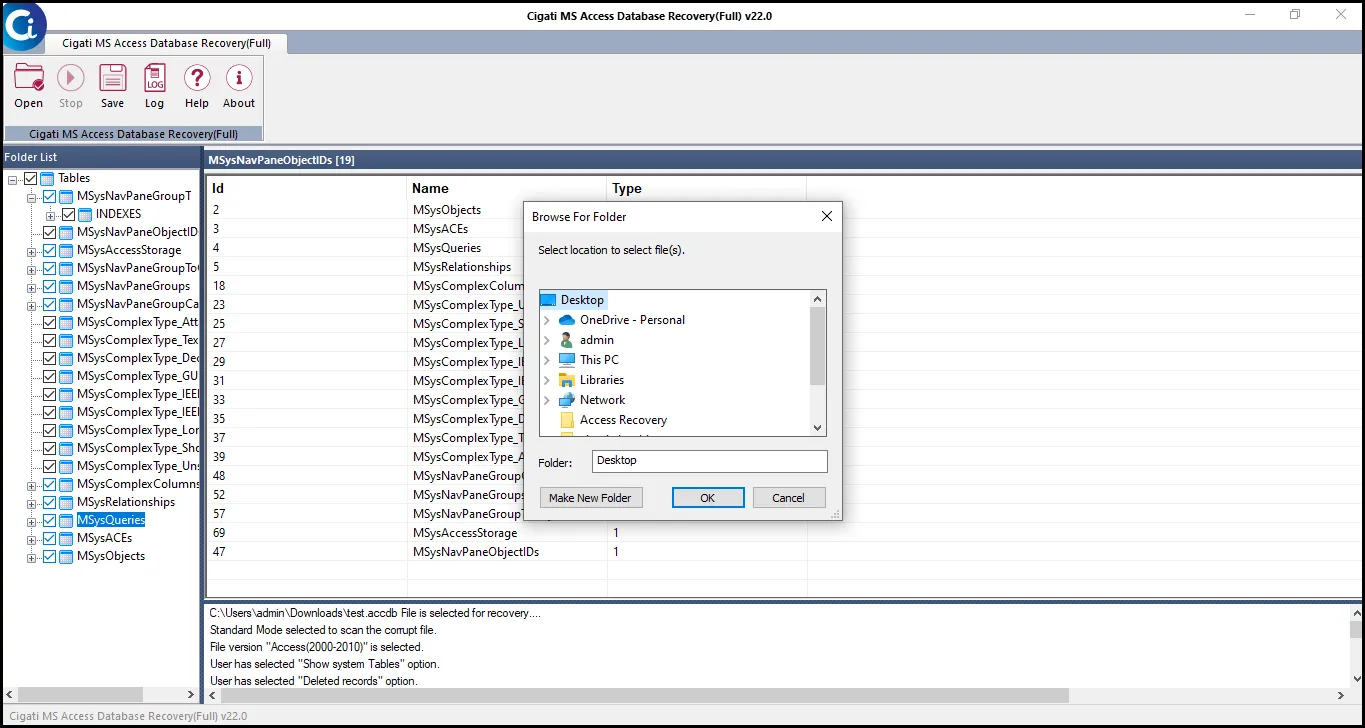Switch to Cigati MS Access Database Recovery(Full) tab

click(166, 43)
